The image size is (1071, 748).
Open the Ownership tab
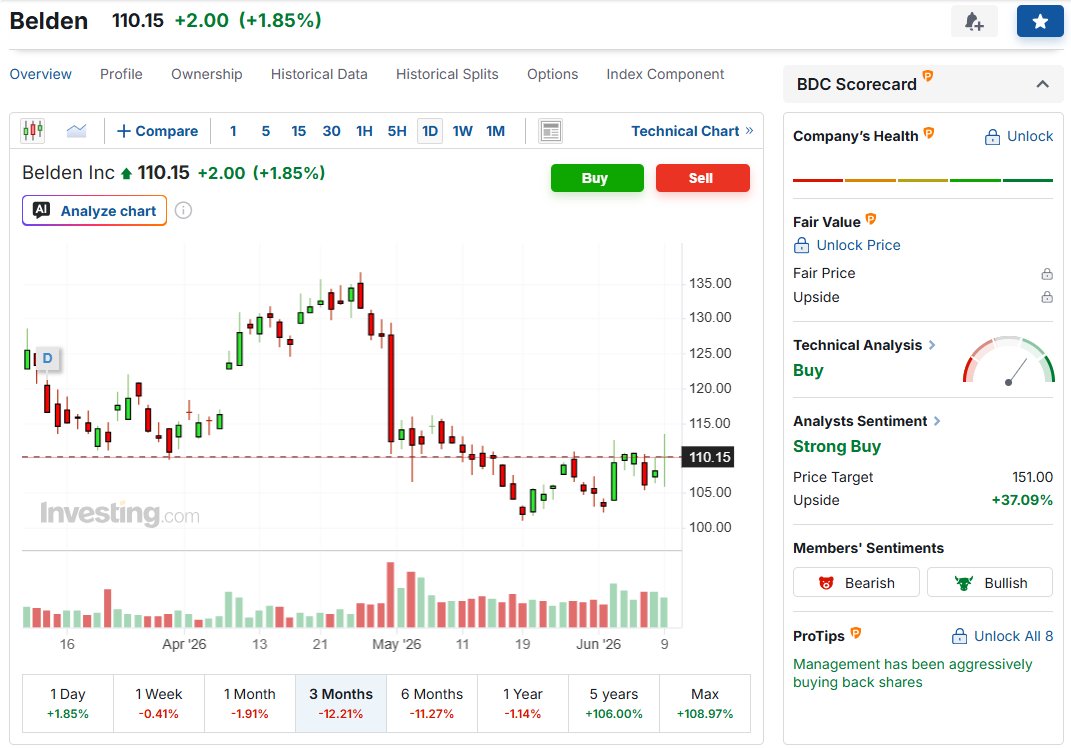coord(206,74)
